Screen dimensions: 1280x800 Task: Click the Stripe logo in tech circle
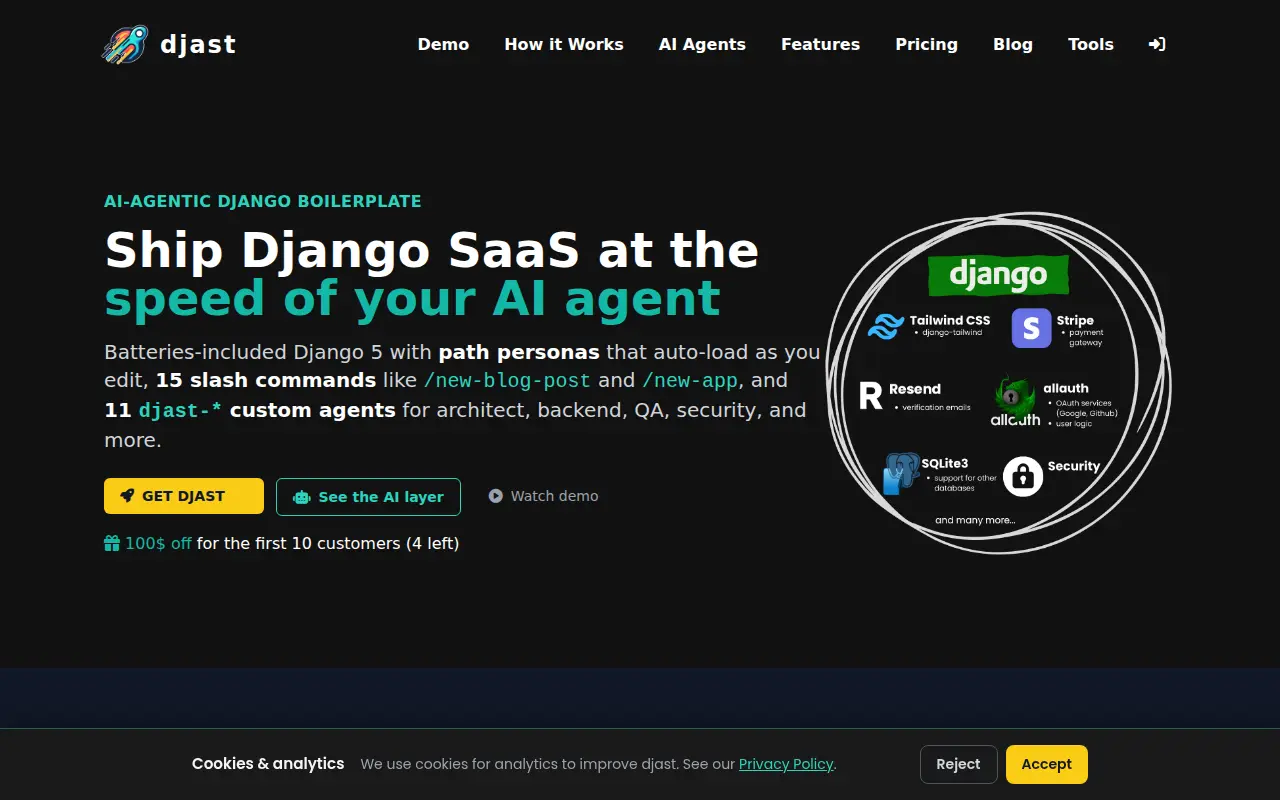coord(1031,328)
